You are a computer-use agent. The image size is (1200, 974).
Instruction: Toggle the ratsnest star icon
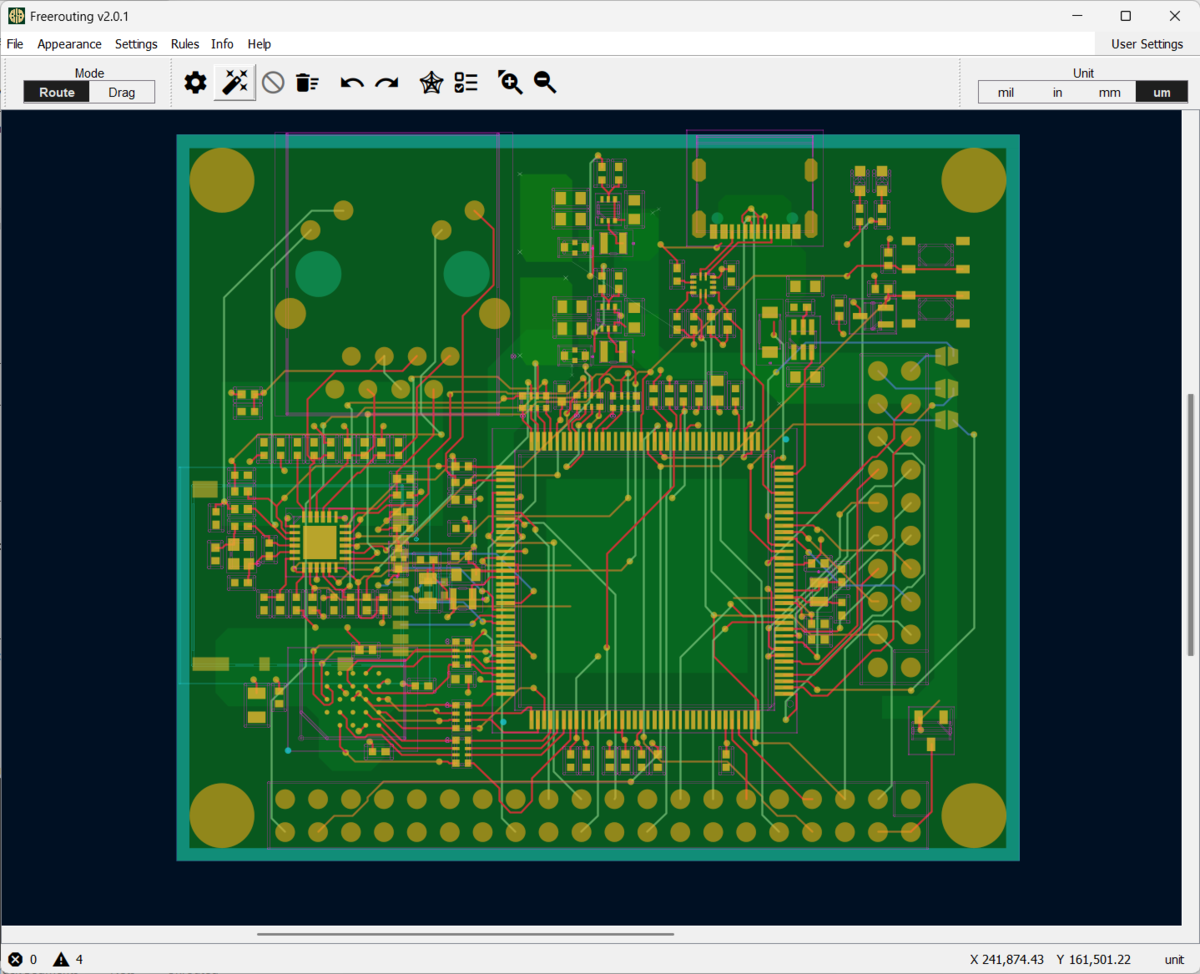coord(430,83)
